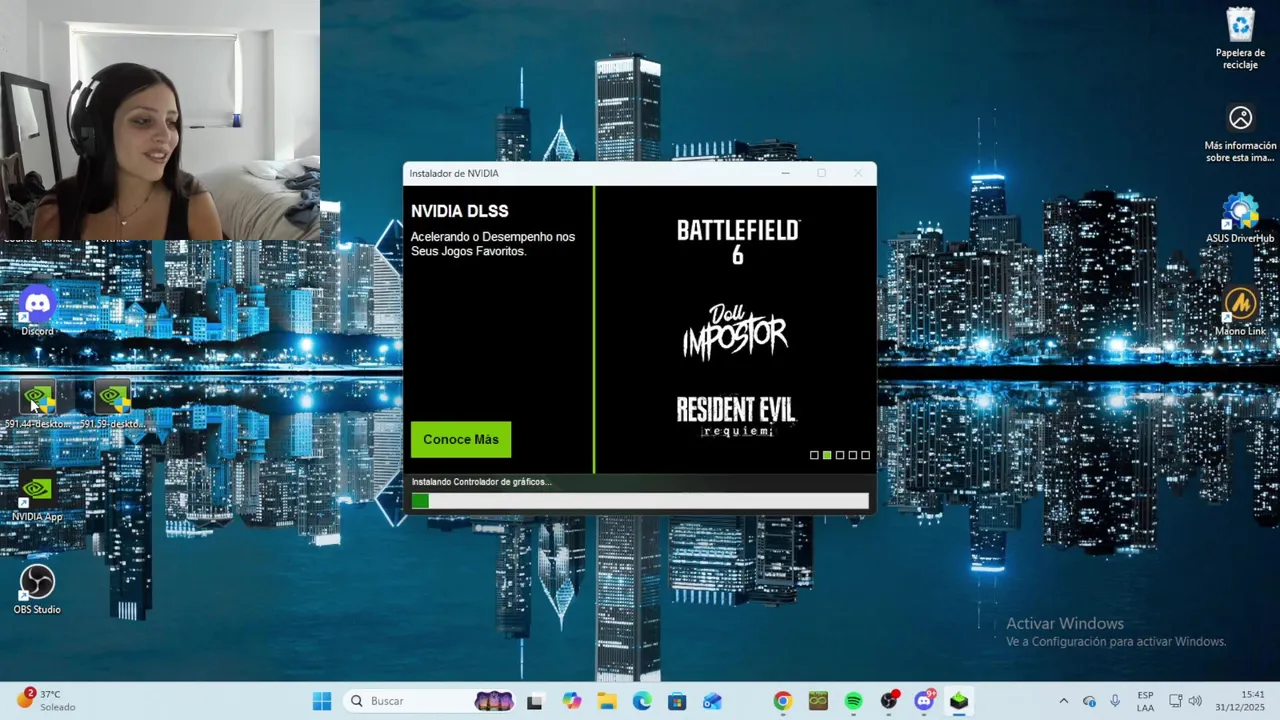This screenshot has height=720, width=1280.
Task: Select the Discord desktop shortcut
Action: tap(37, 311)
